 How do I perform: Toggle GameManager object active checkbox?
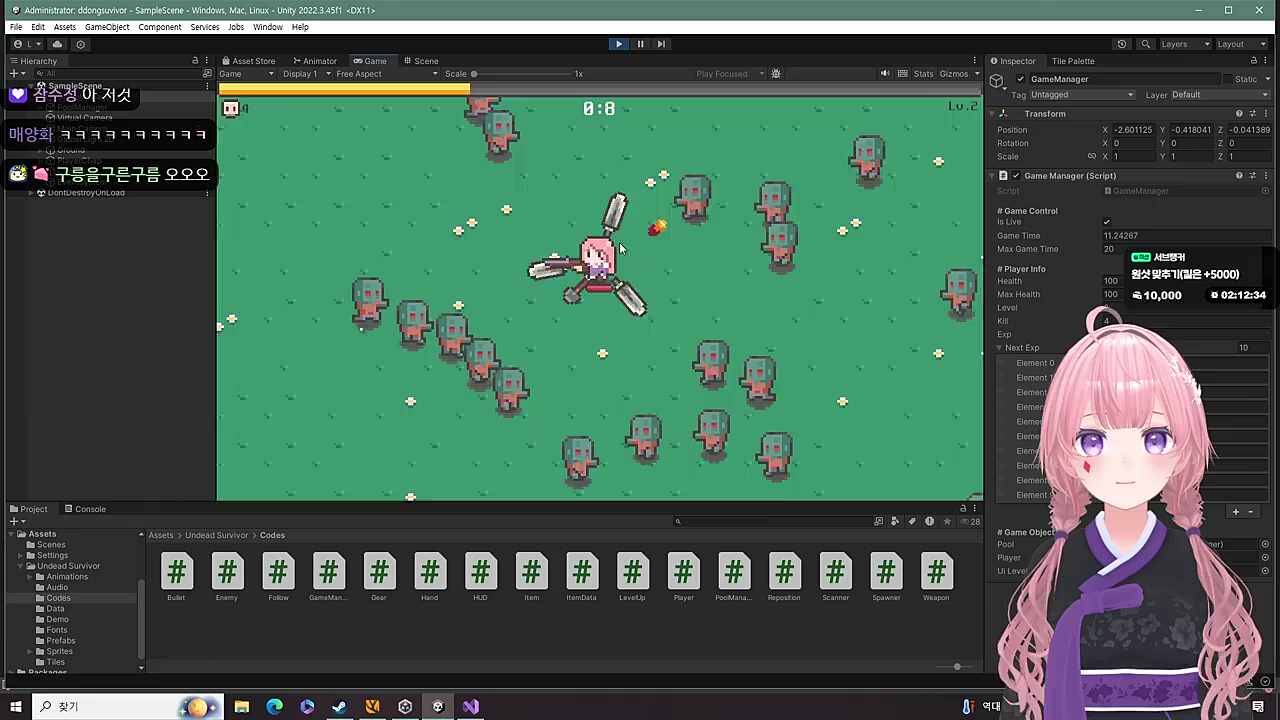[x=1020, y=79]
